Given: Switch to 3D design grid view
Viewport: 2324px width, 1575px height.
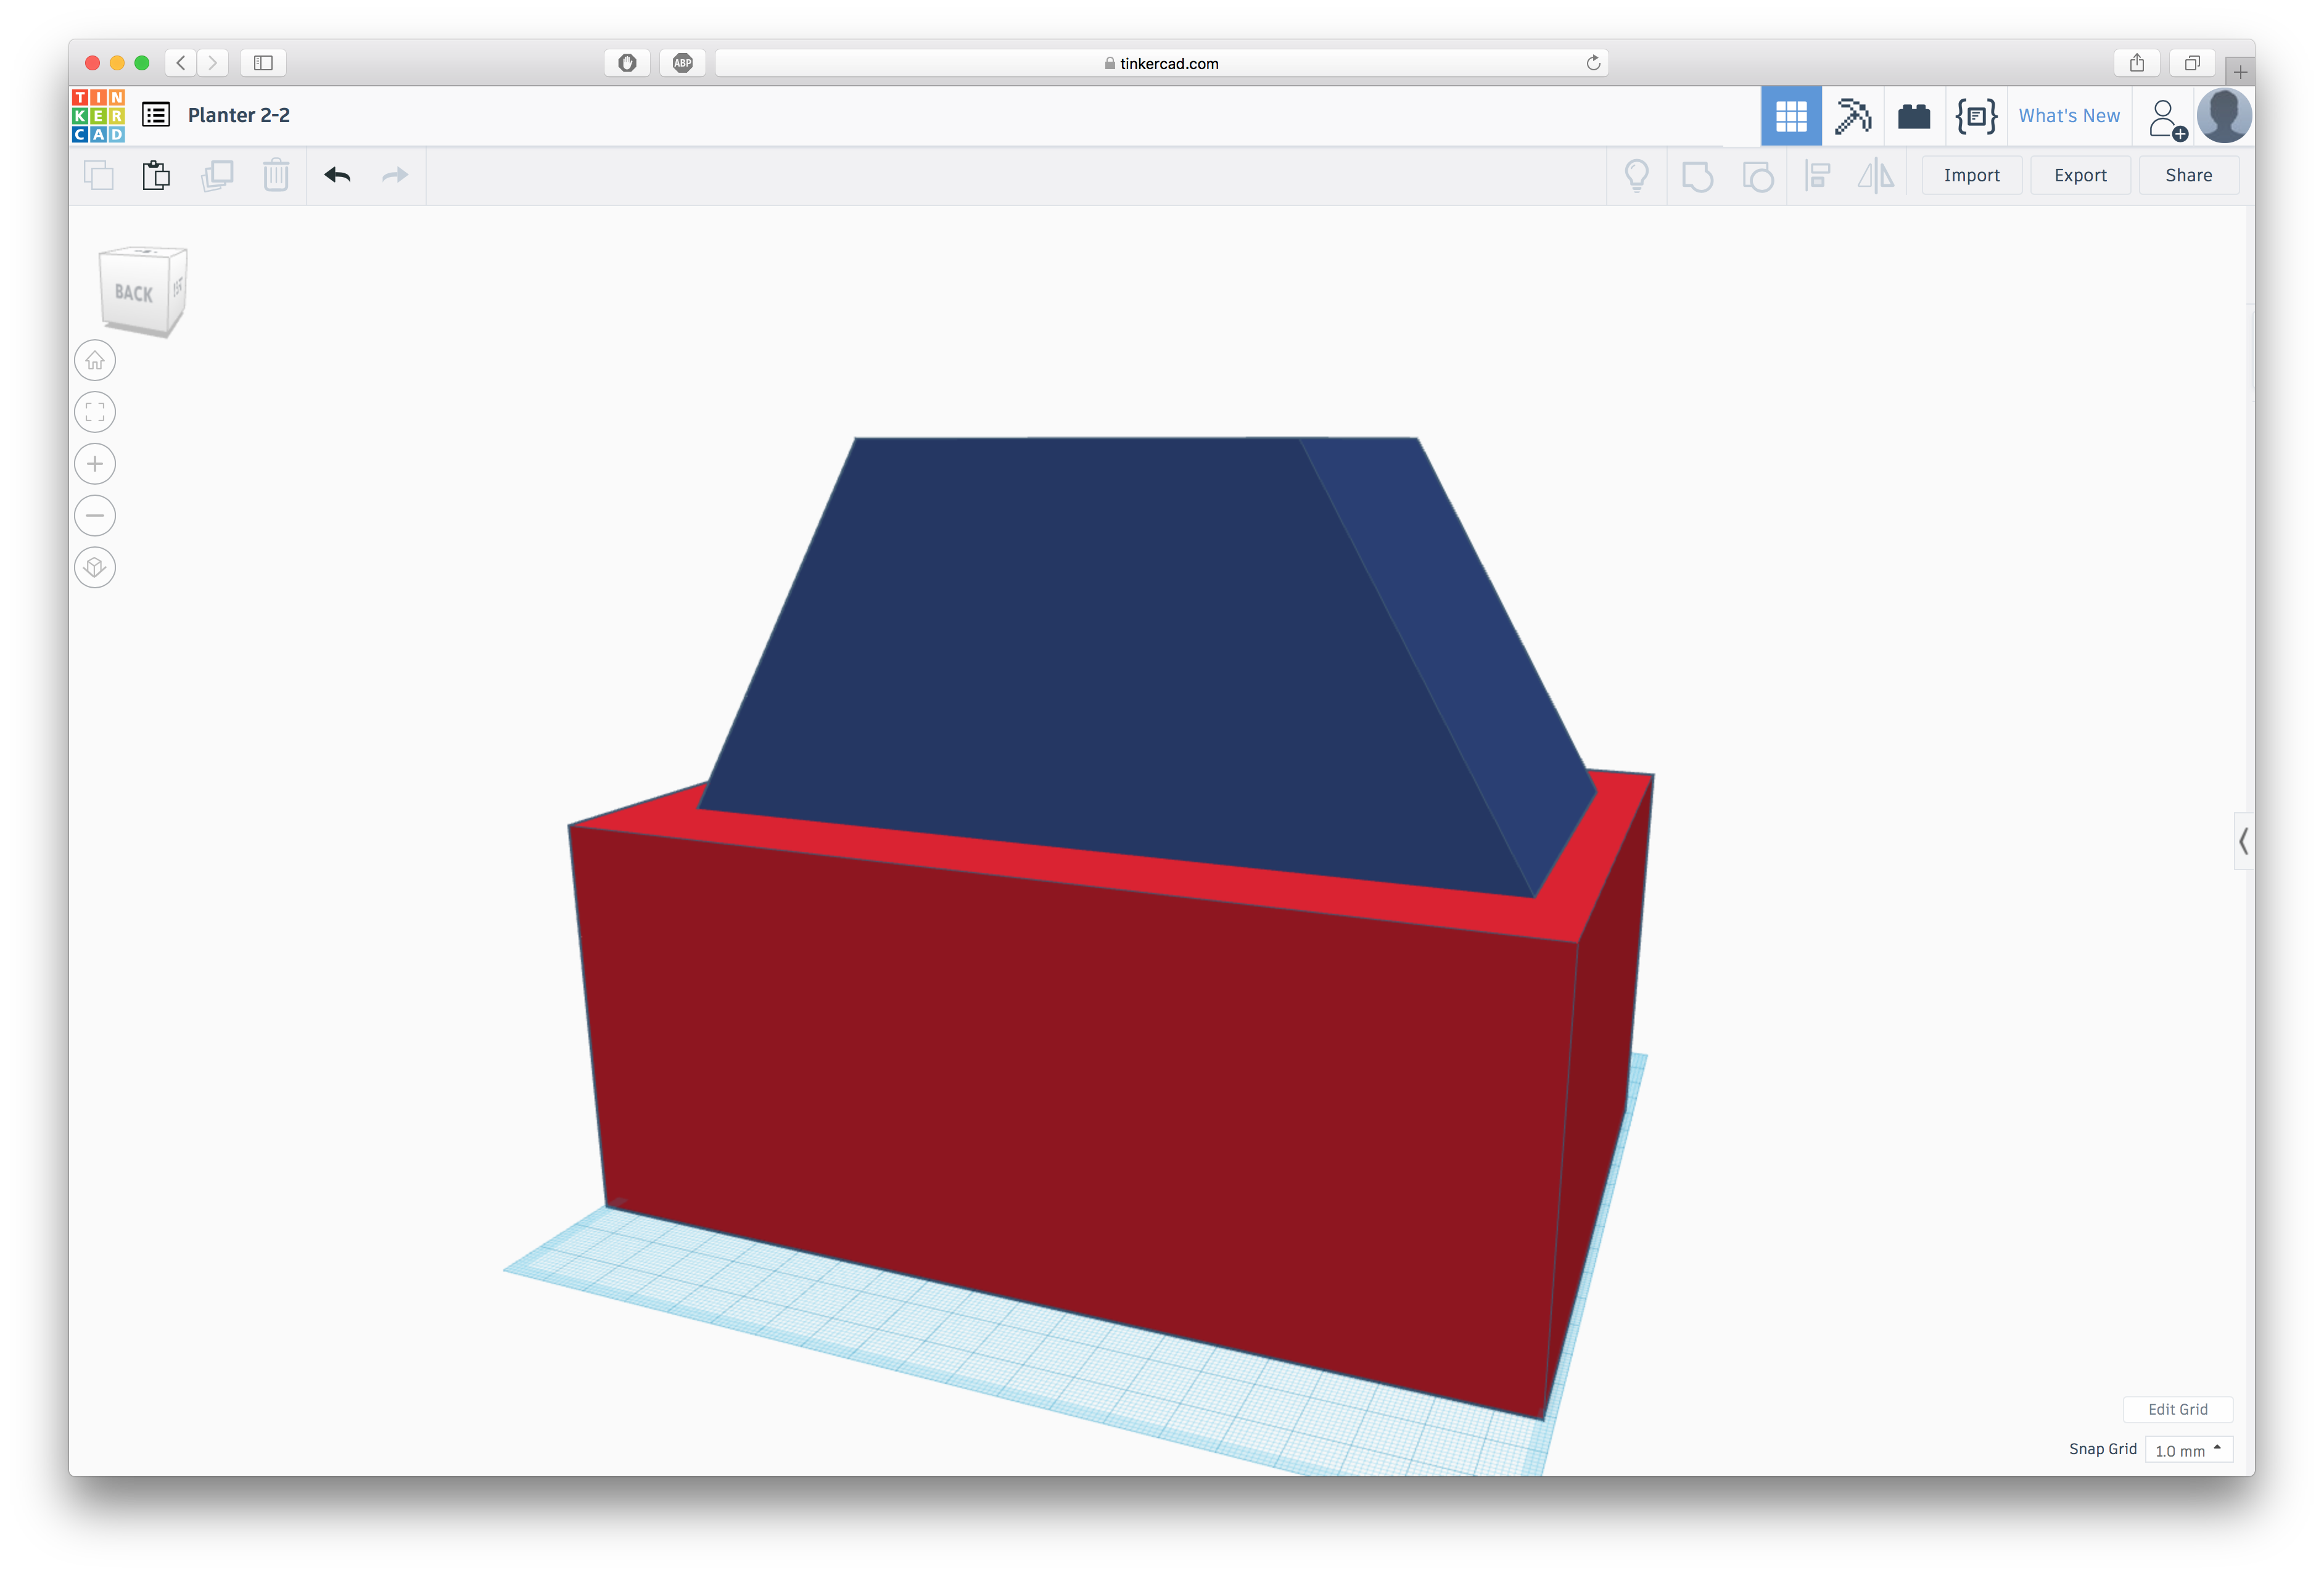Looking at the screenshot, I should click(1790, 116).
